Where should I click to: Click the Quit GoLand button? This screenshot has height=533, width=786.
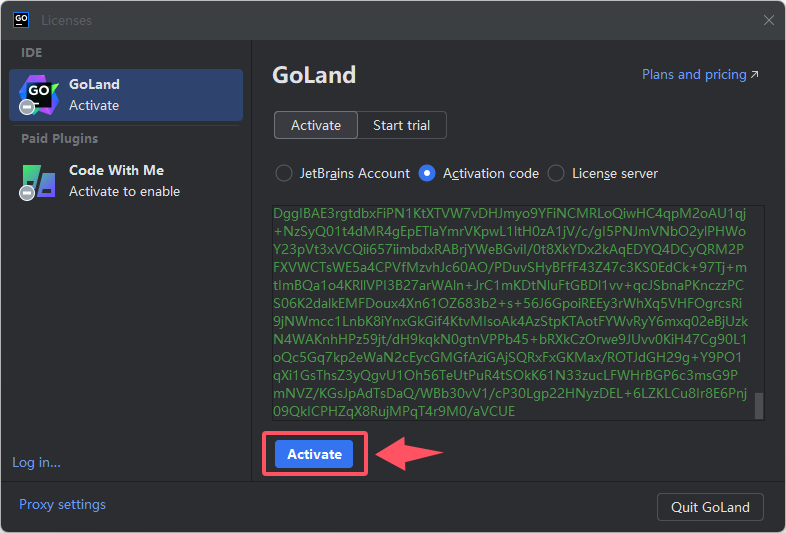[x=710, y=507]
